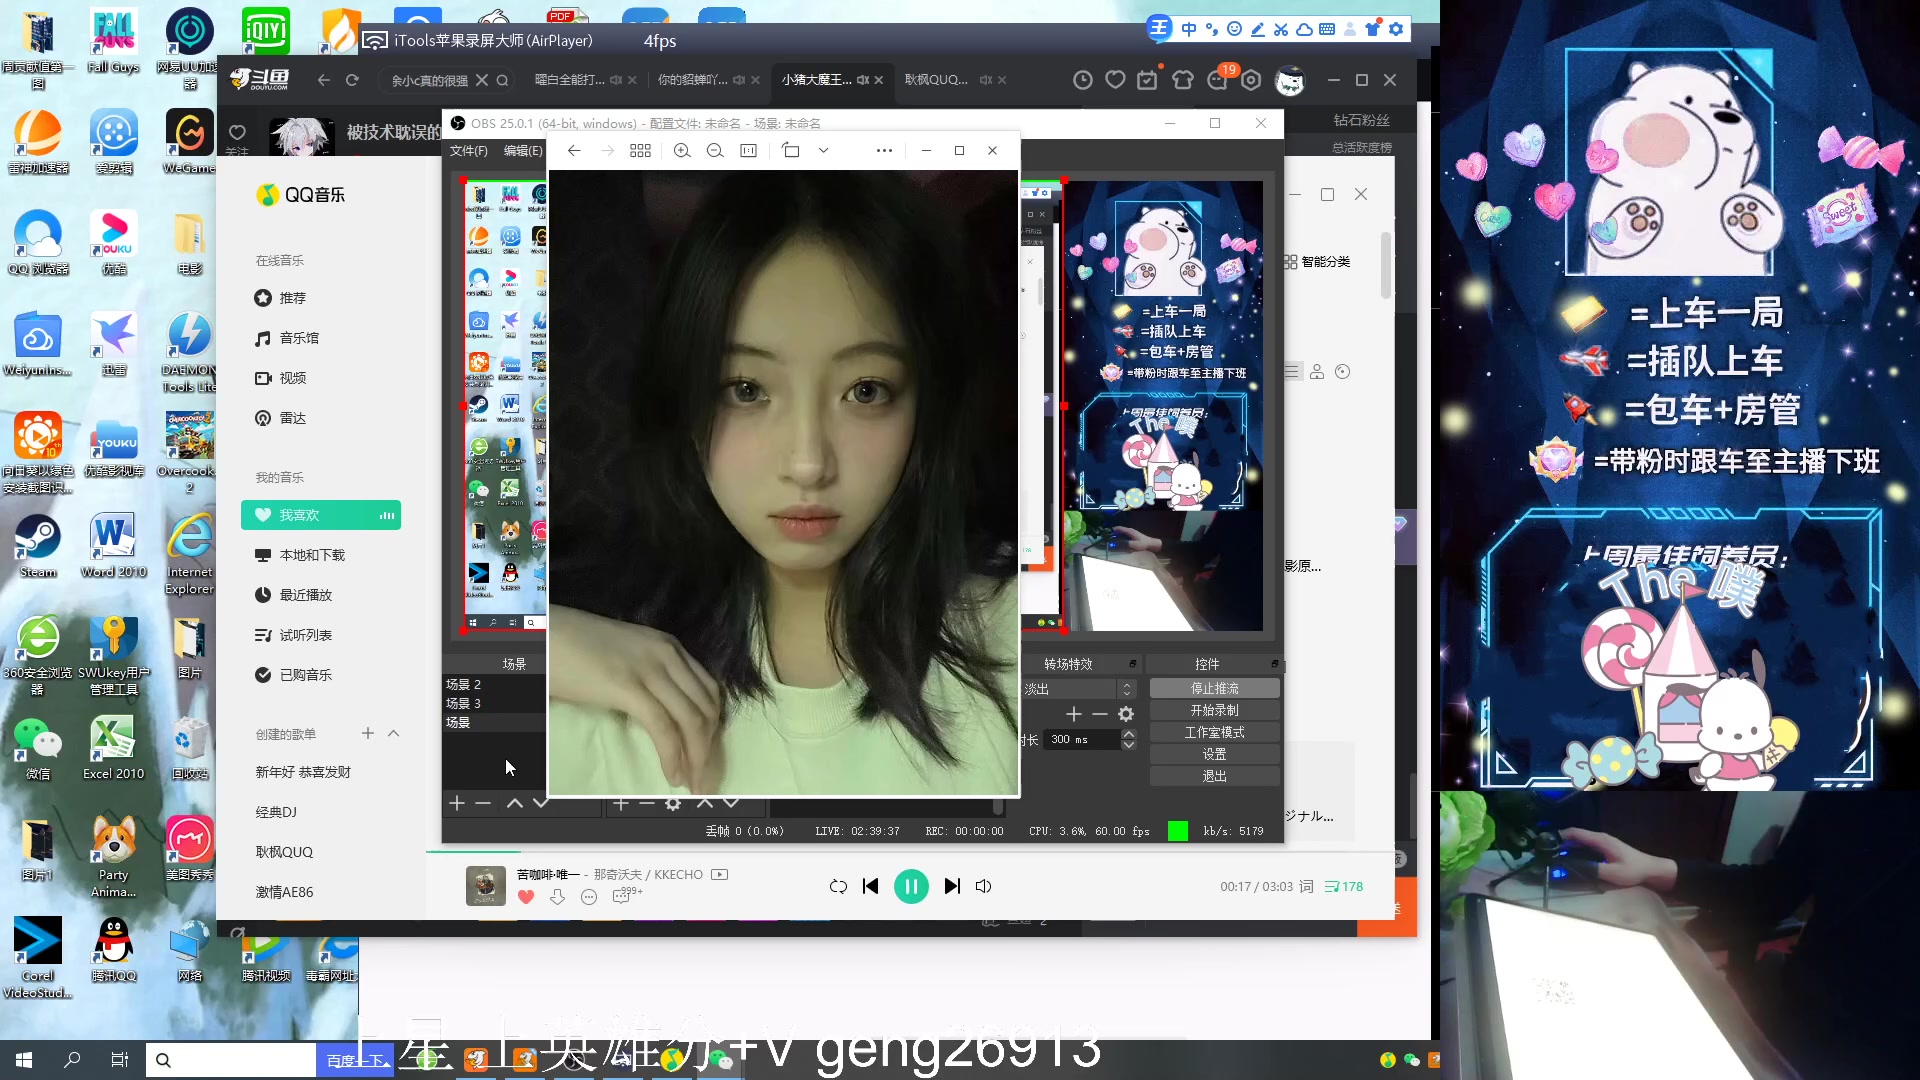This screenshot has width=1920, height=1080.
Task: Collapse the 创建的歌单 playlist section
Action: [x=394, y=733]
